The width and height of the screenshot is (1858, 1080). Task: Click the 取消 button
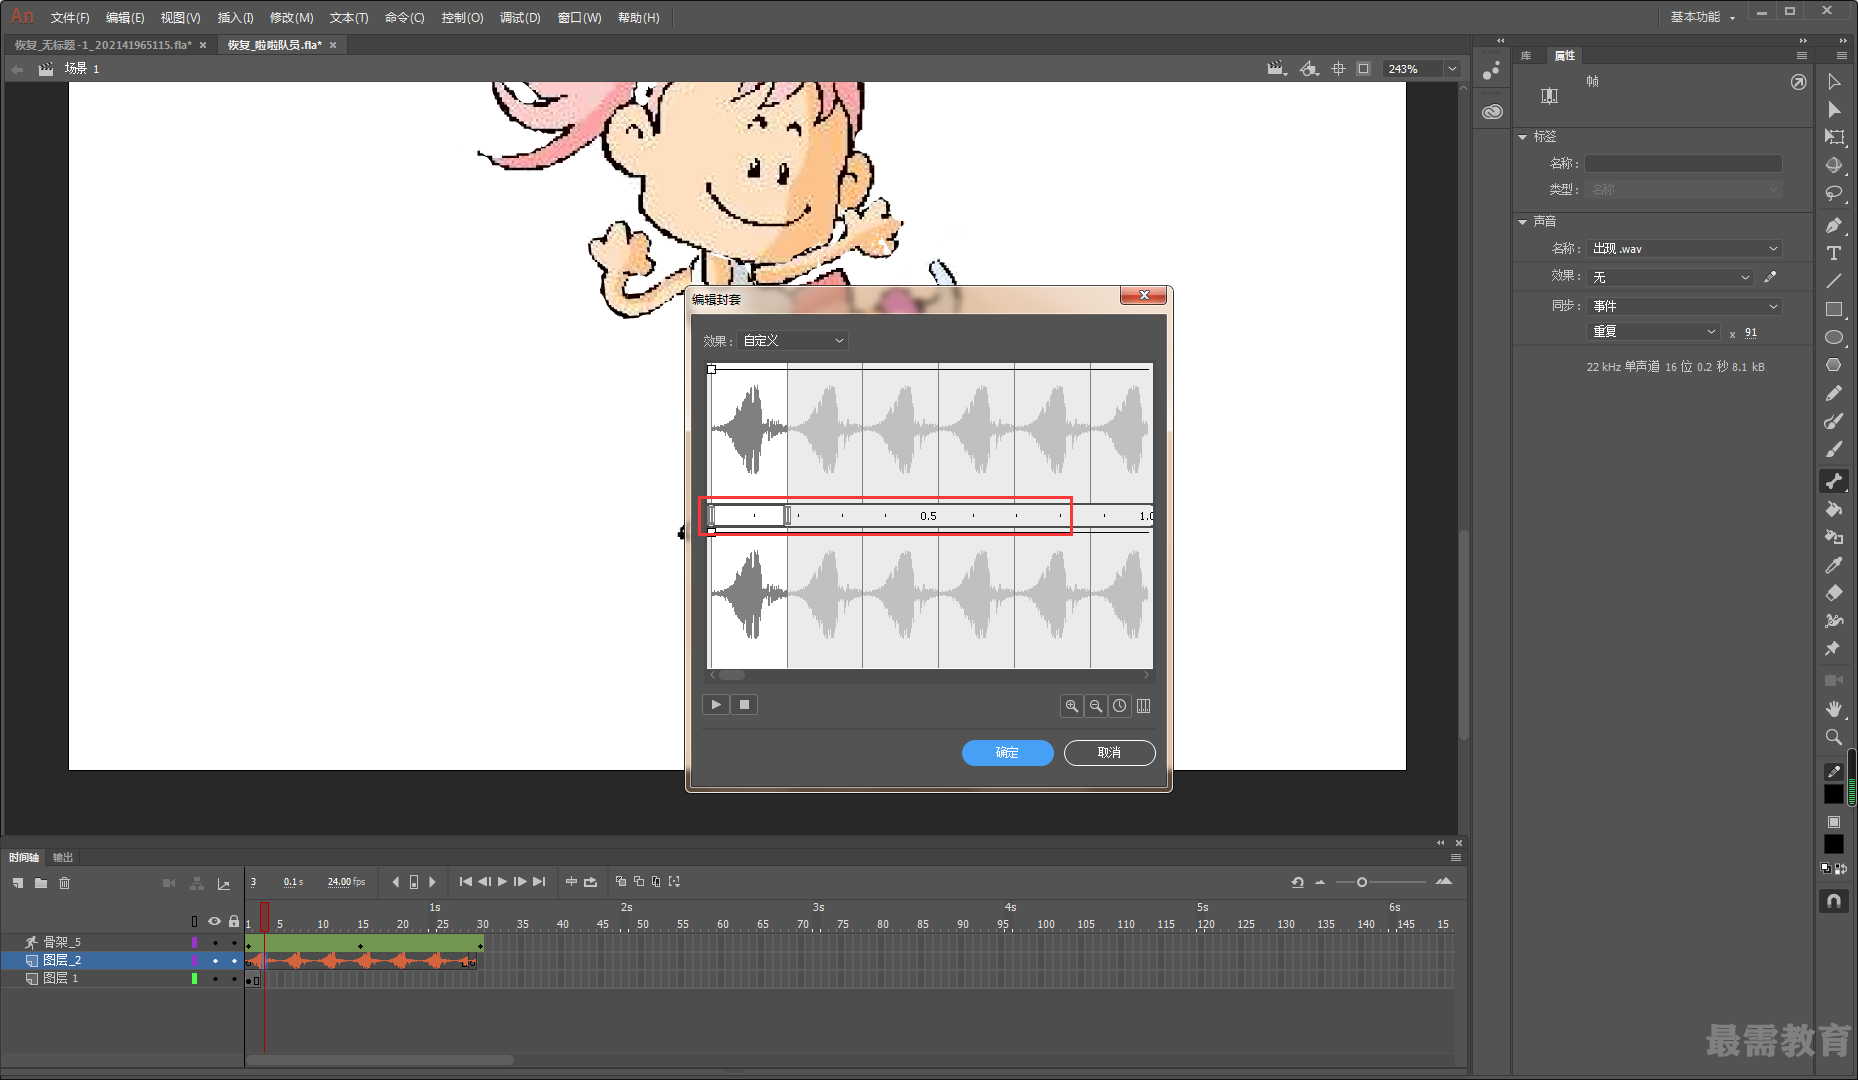click(x=1110, y=753)
